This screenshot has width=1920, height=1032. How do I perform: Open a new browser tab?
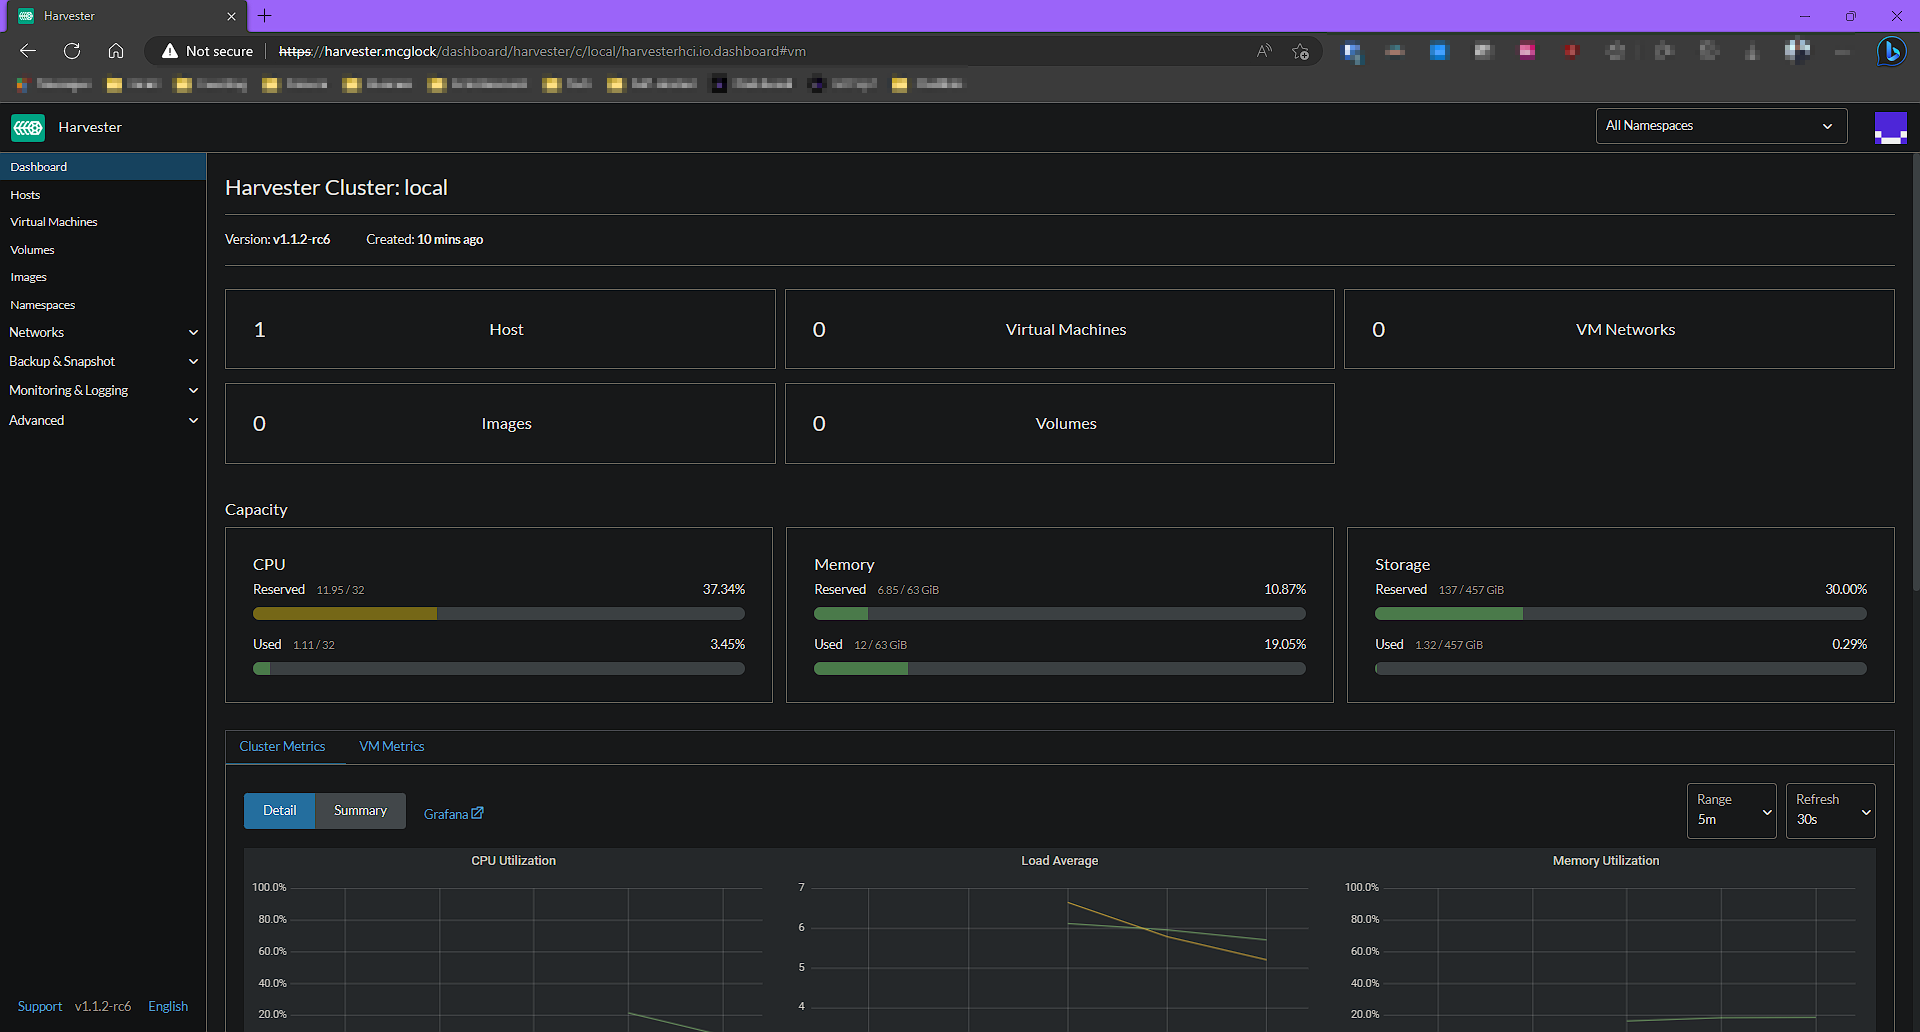click(265, 16)
